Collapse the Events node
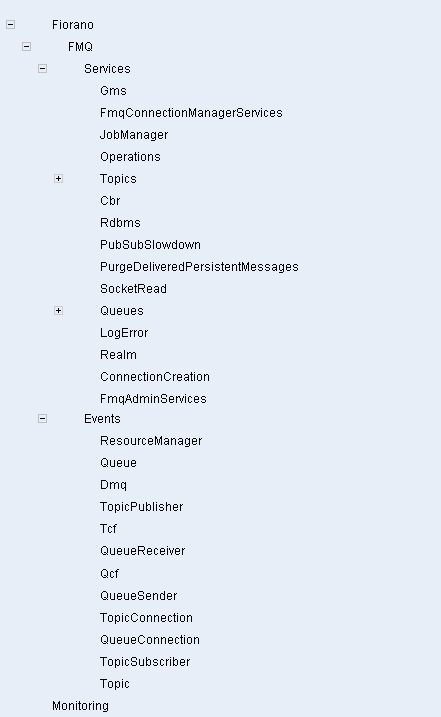The image size is (441, 717). [43, 419]
